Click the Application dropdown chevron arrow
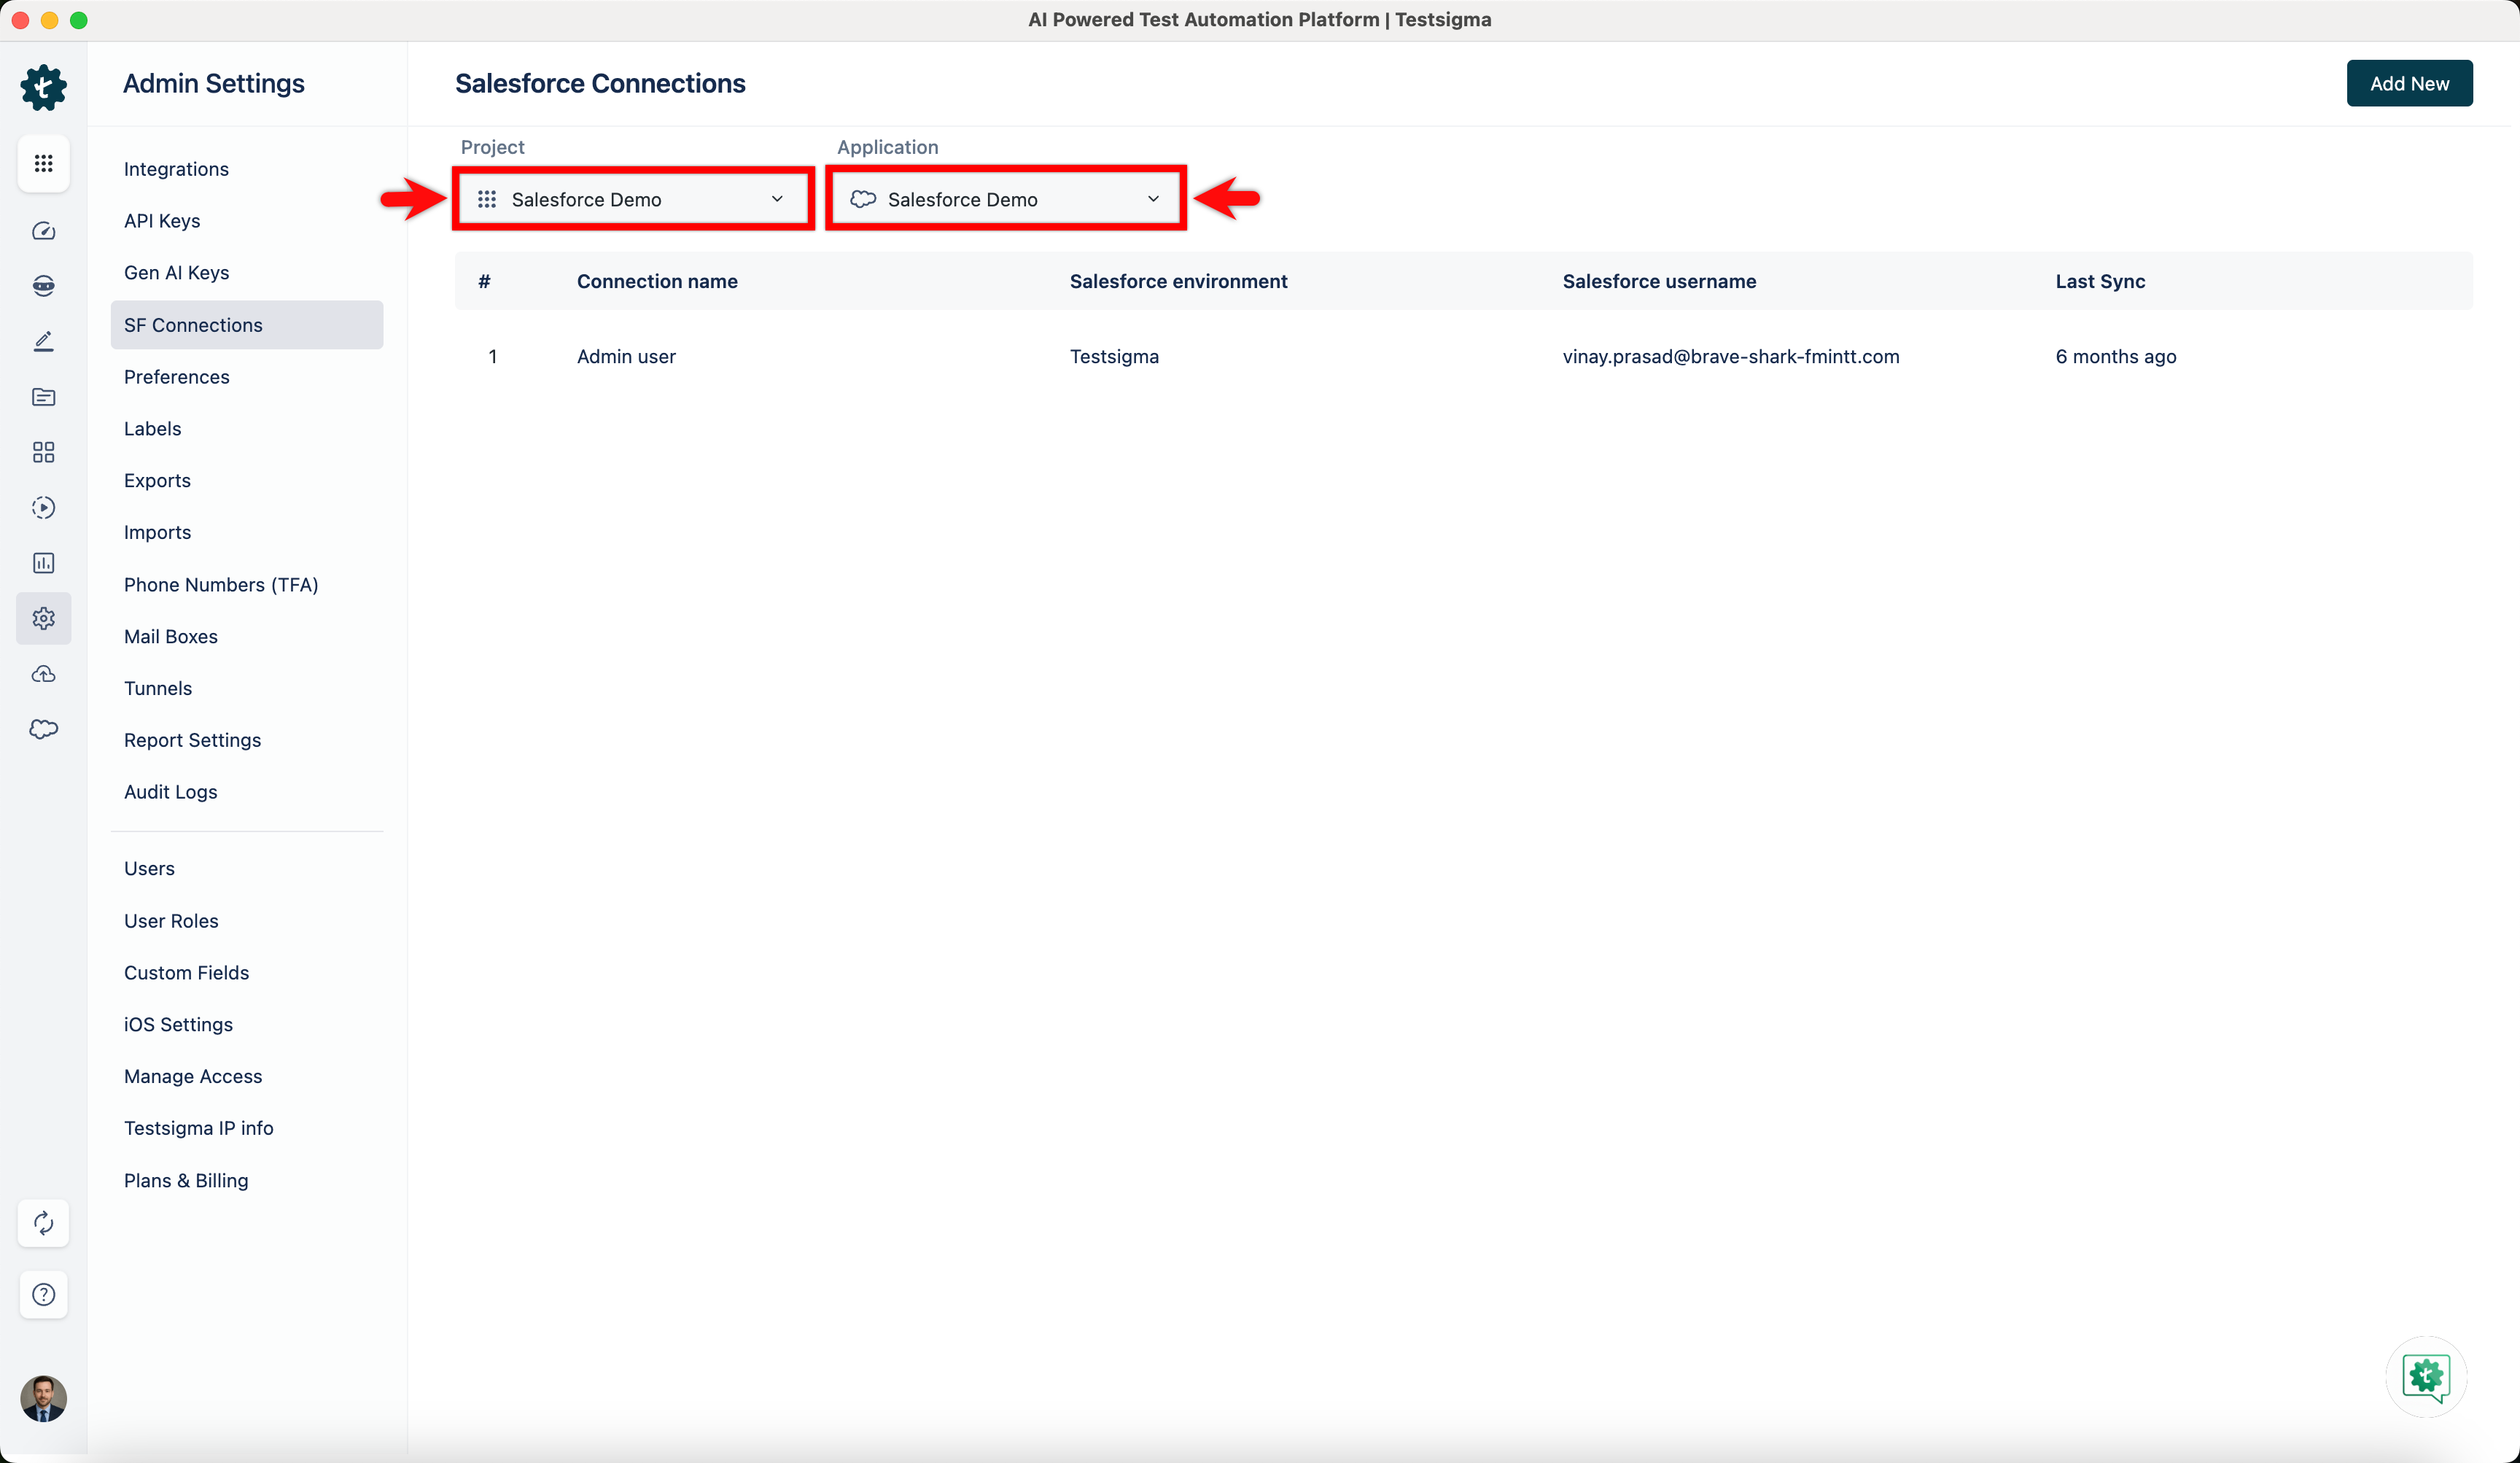2520x1463 pixels. [x=1153, y=199]
